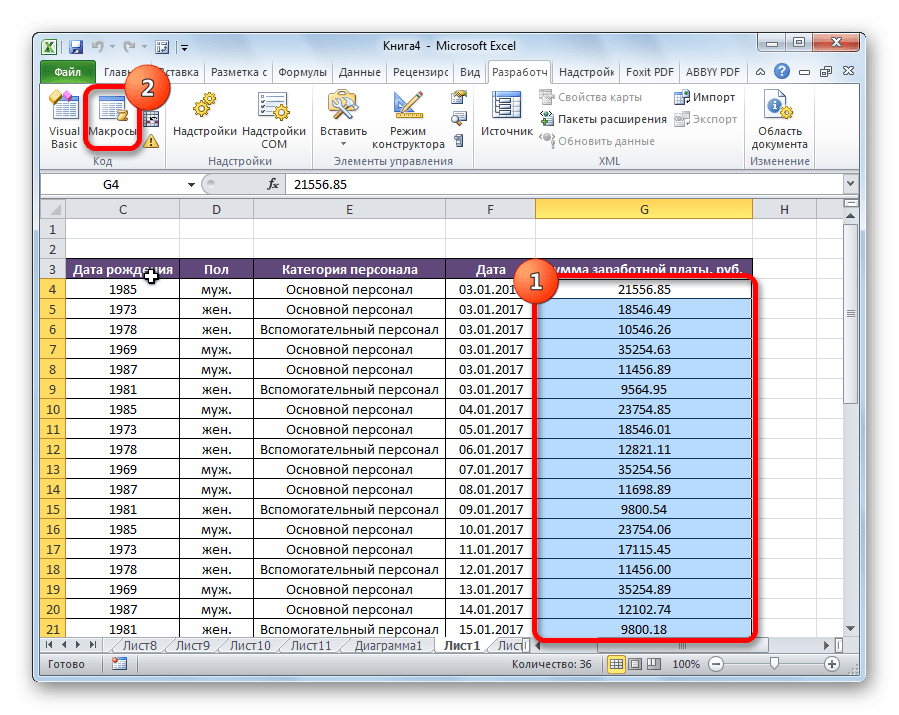This screenshot has width=899, height=715.
Task: Switch to Page Layout view
Action: pyautogui.click(x=635, y=664)
